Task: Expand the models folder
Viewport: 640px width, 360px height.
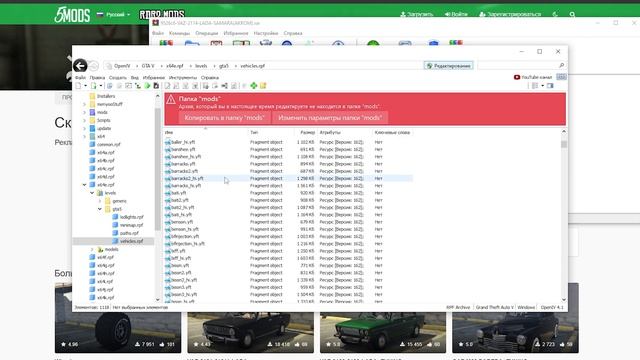Action: [92, 249]
